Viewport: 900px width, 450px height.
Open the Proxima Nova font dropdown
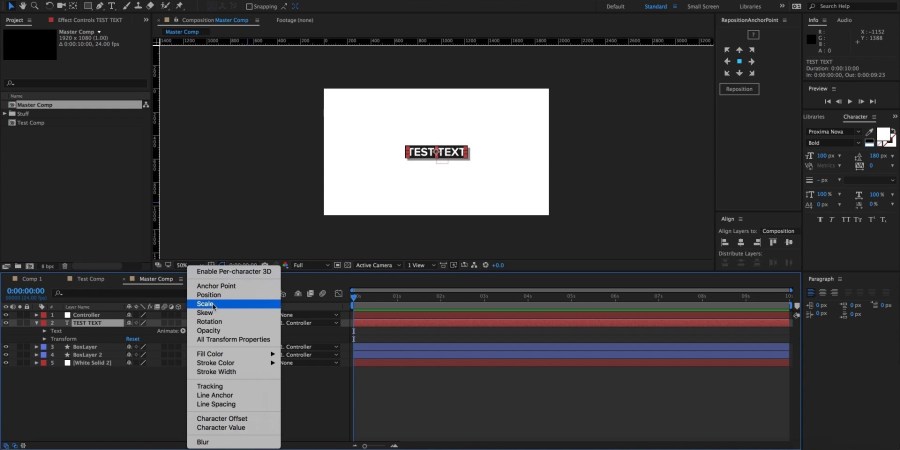coord(834,132)
